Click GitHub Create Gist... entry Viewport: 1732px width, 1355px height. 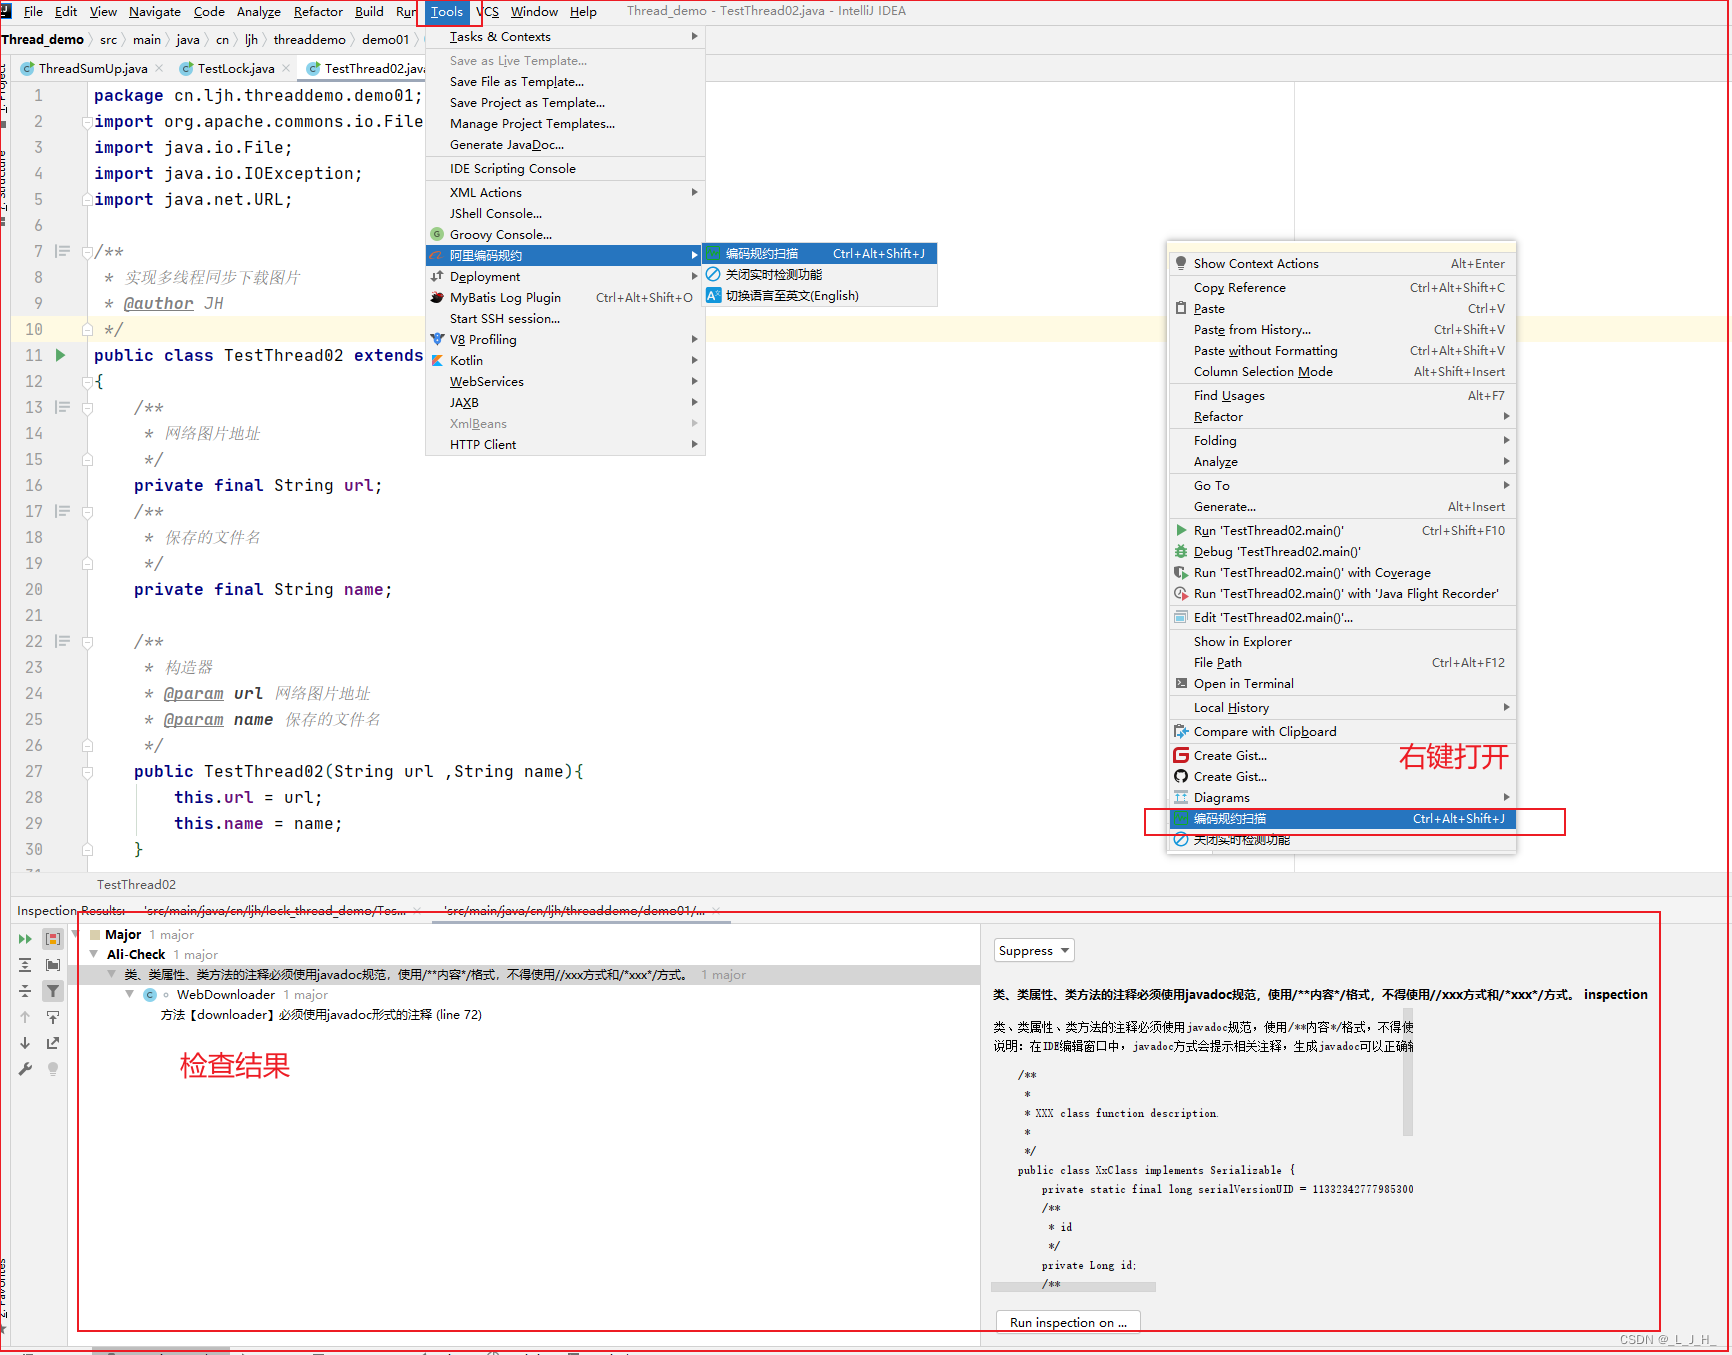[1341, 777]
